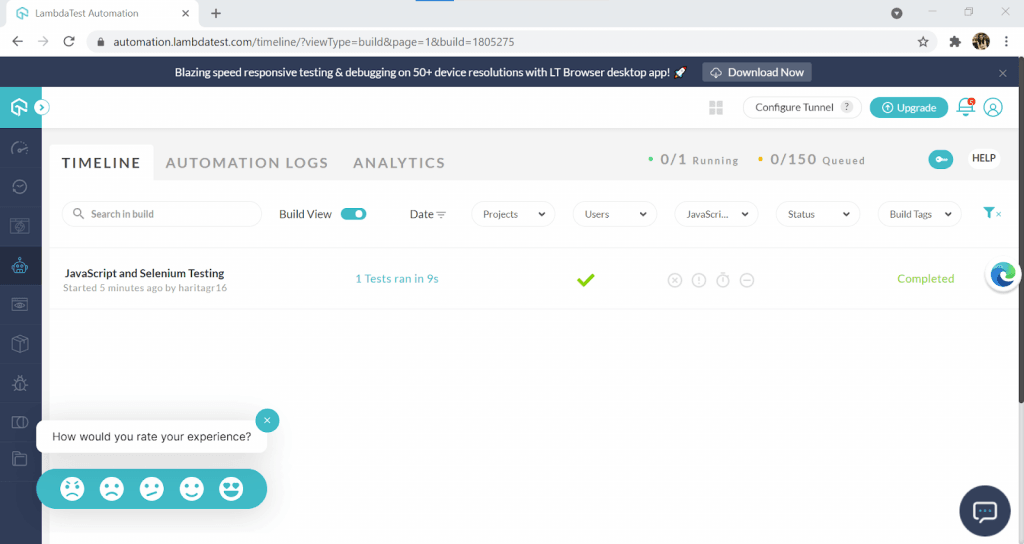Click the Search in build field
The image size is (1024, 544).
pos(162,214)
